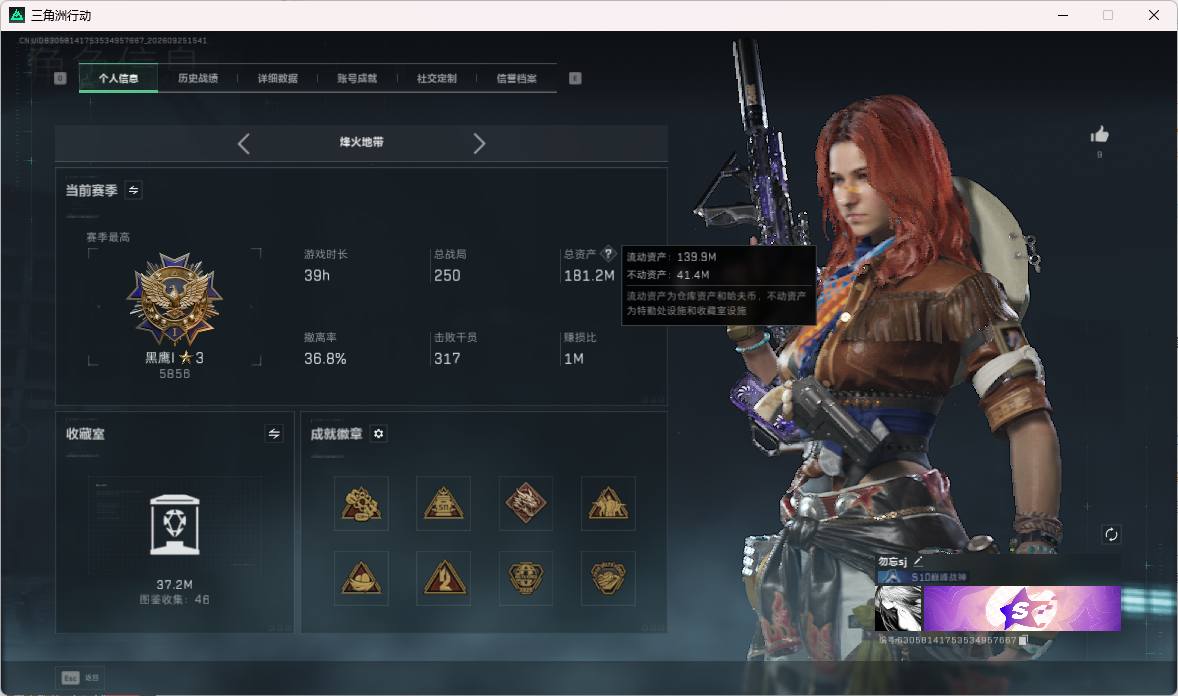The image size is (1178, 696).
Task: Click the Q key previous-tab icon
Action: coord(60,78)
